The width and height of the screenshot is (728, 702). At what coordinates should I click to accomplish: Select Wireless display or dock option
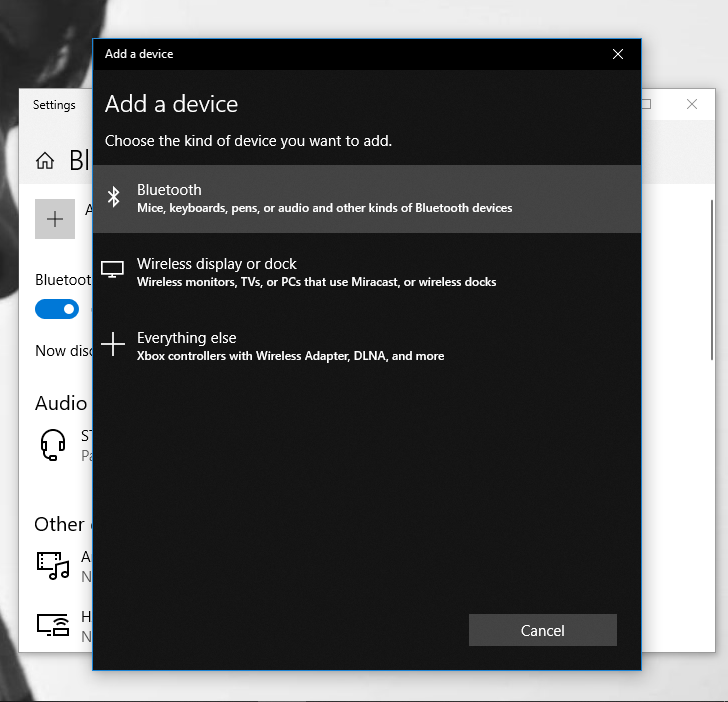[x=366, y=272]
